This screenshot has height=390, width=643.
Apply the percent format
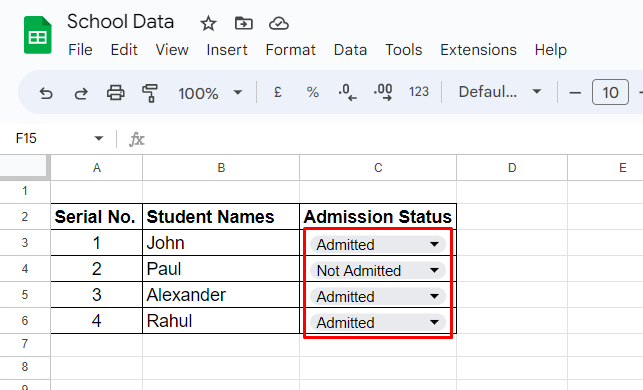(313, 92)
